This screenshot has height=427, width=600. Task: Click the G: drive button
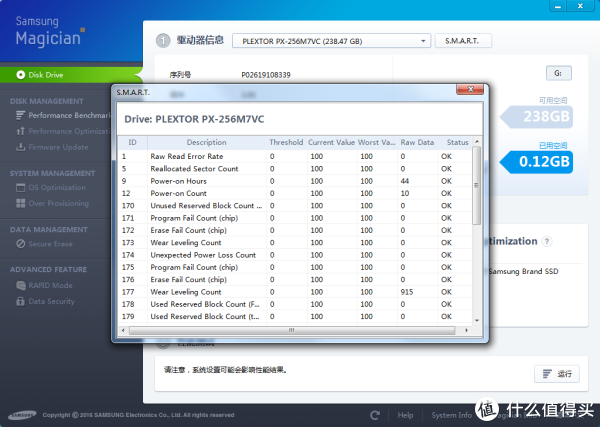tap(558, 73)
